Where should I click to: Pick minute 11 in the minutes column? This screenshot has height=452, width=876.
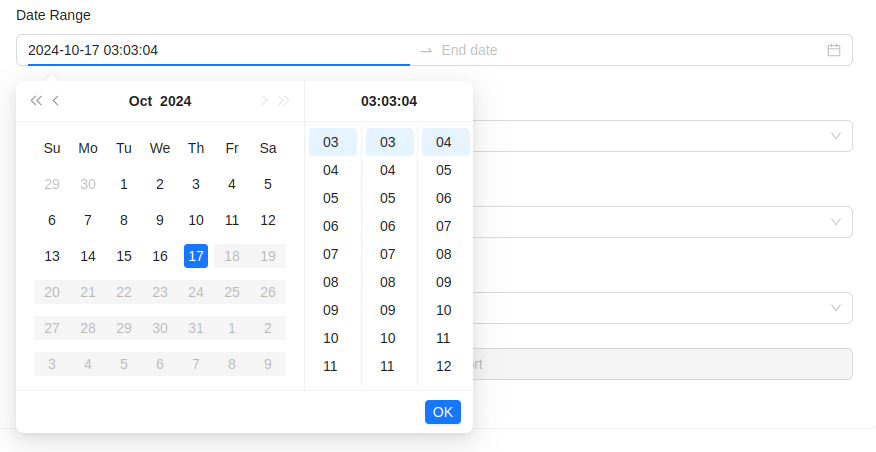(388, 366)
